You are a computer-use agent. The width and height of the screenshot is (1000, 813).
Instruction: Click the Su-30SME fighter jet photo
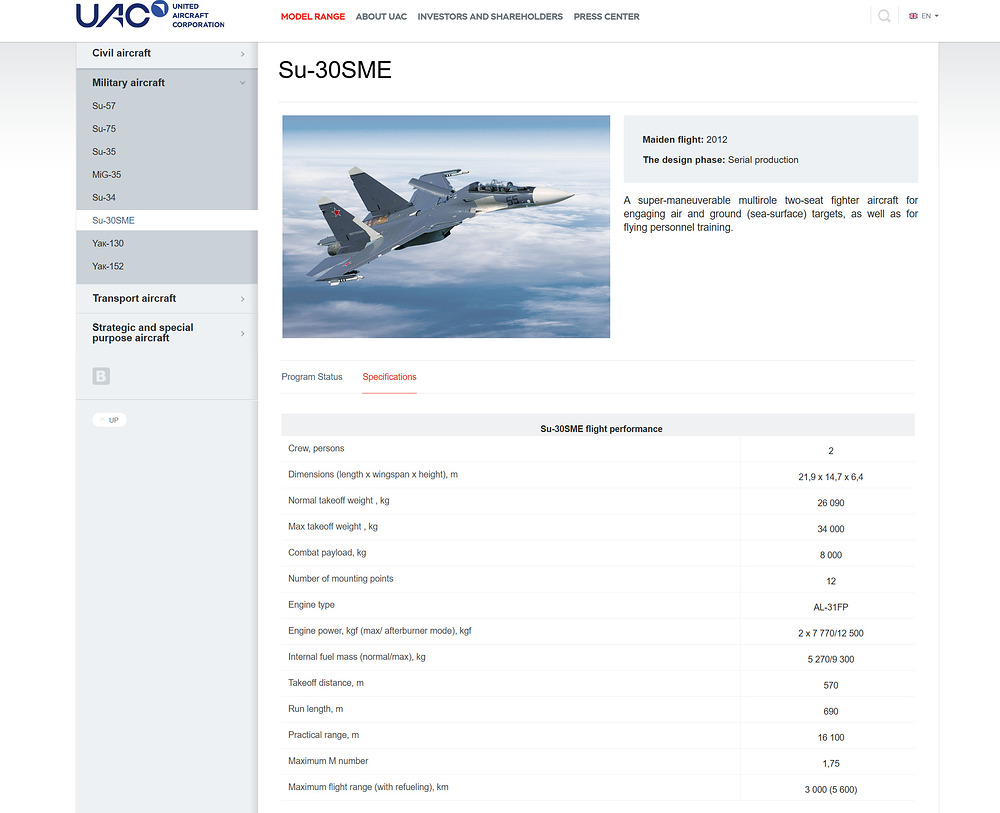click(x=446, y=226)
